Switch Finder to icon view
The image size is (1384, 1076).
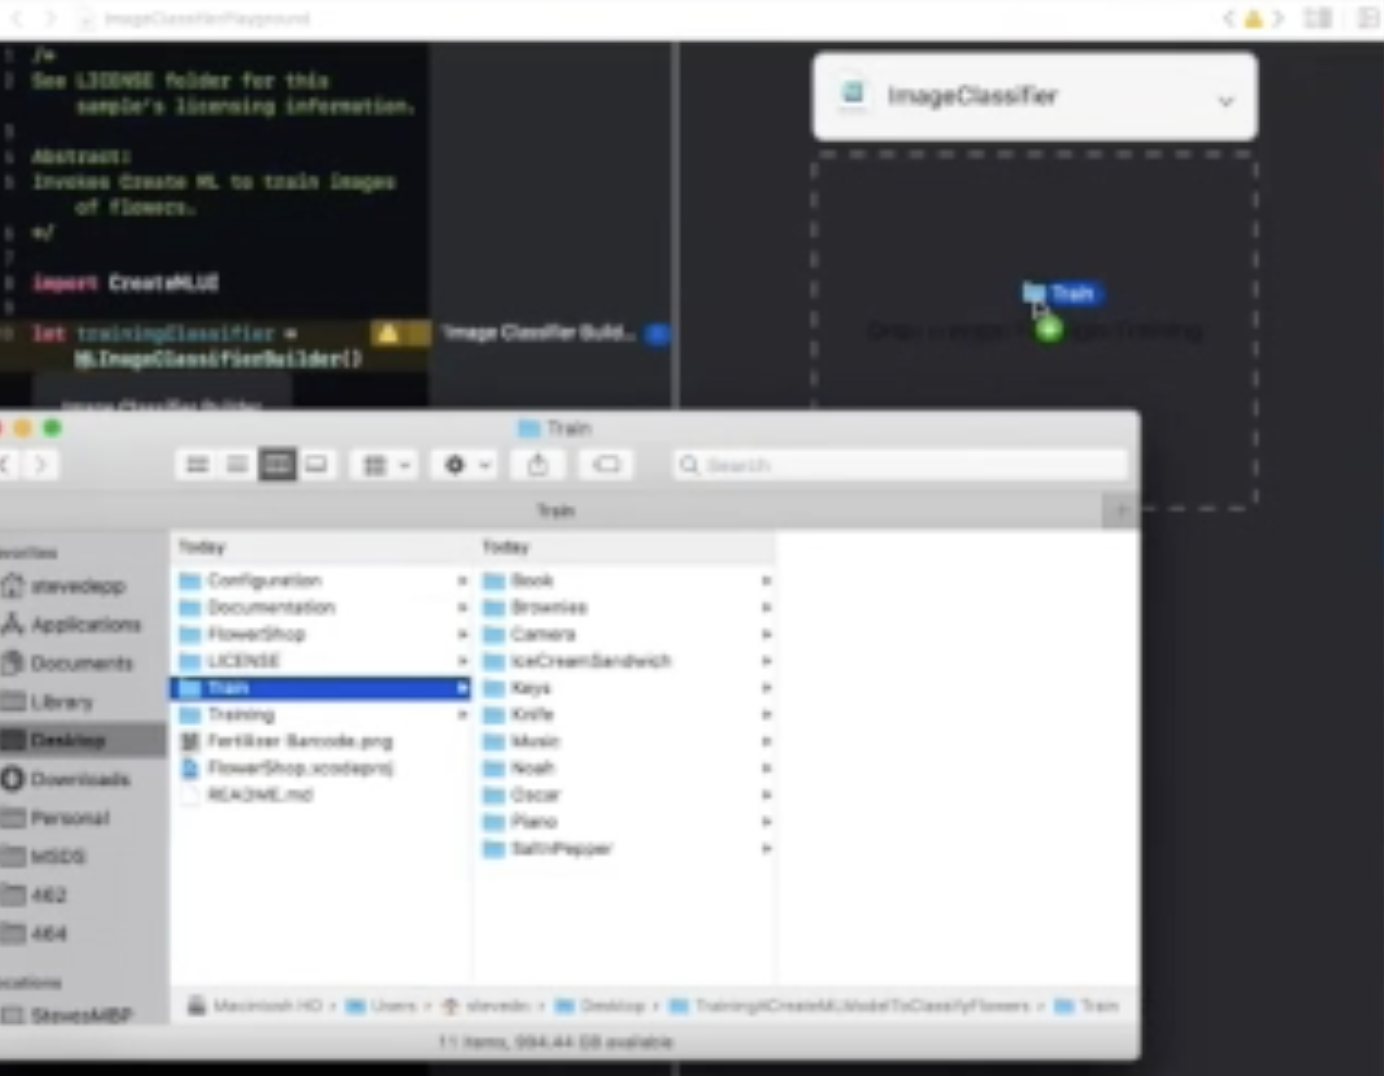(x=198, y=465)
